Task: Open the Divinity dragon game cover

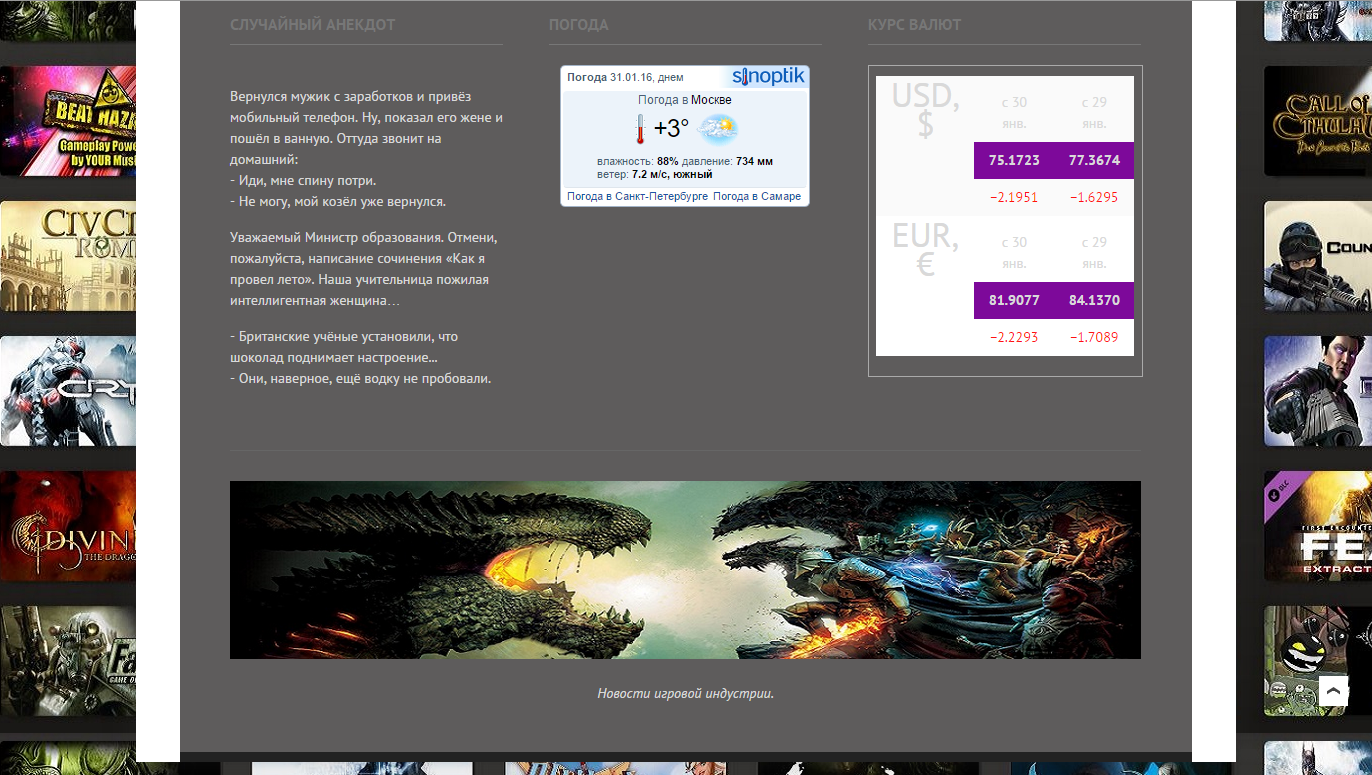Action: click(x=68, y=526)
